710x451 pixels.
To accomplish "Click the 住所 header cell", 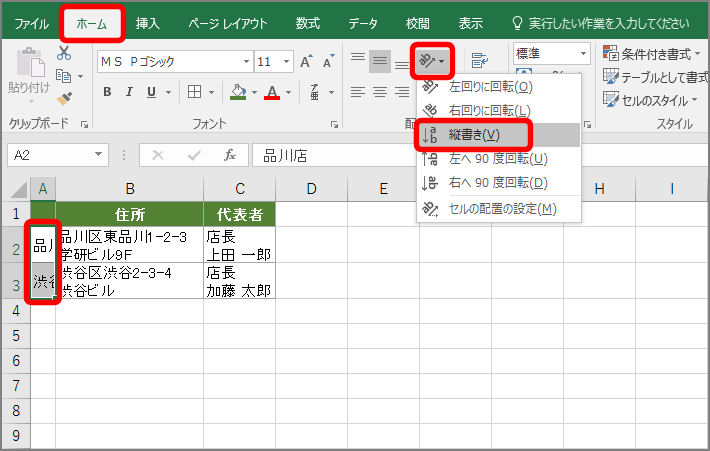I will (x=130, y=214).
